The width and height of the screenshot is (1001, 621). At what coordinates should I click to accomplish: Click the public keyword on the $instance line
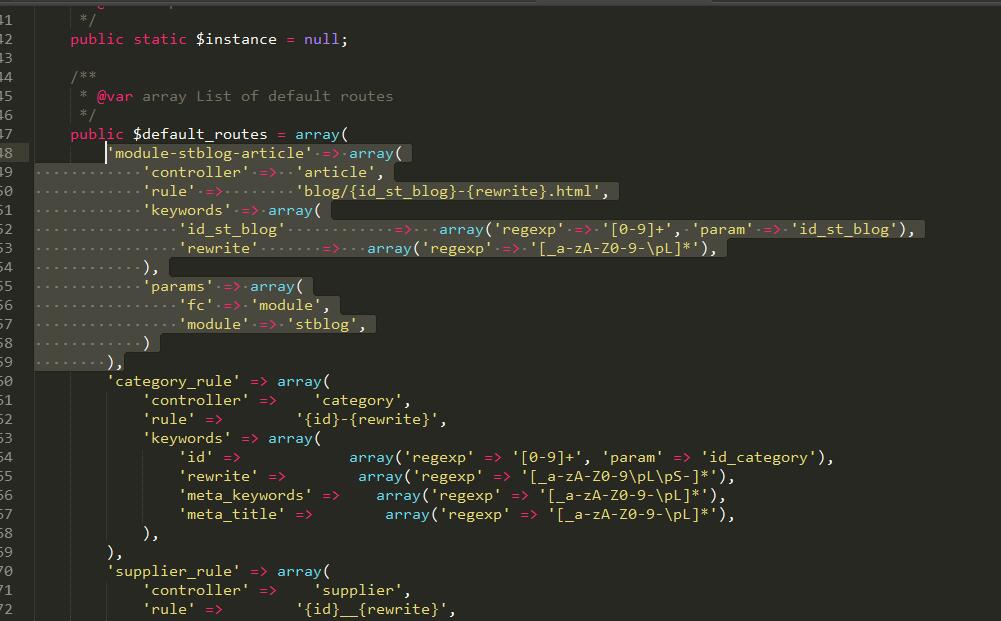96,40
